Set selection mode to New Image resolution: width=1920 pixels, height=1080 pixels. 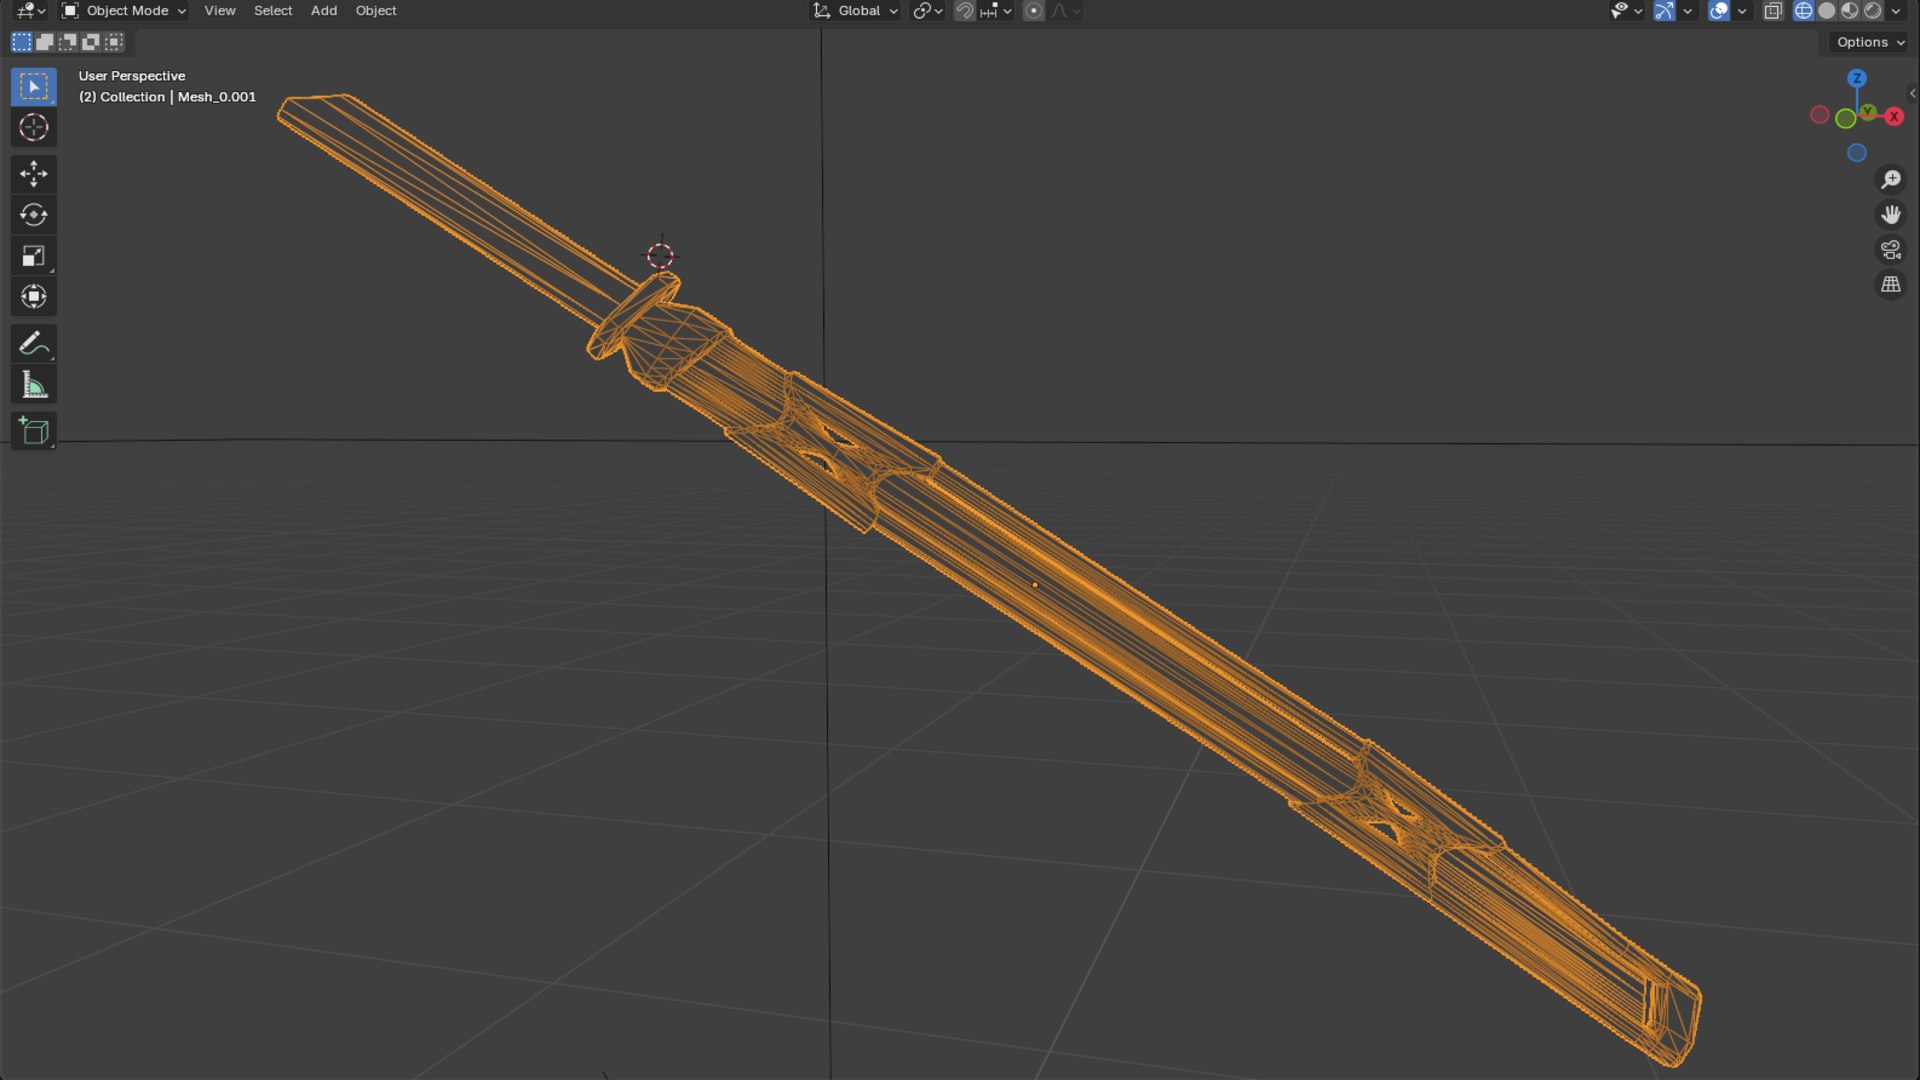(x=21, y=42)
